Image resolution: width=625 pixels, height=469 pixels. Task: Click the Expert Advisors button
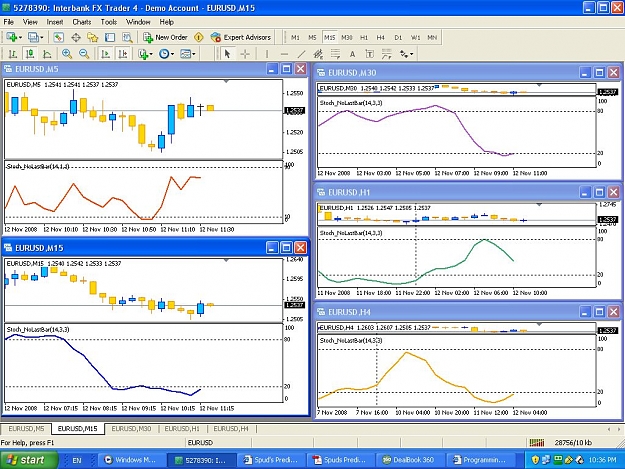point(241,37)
